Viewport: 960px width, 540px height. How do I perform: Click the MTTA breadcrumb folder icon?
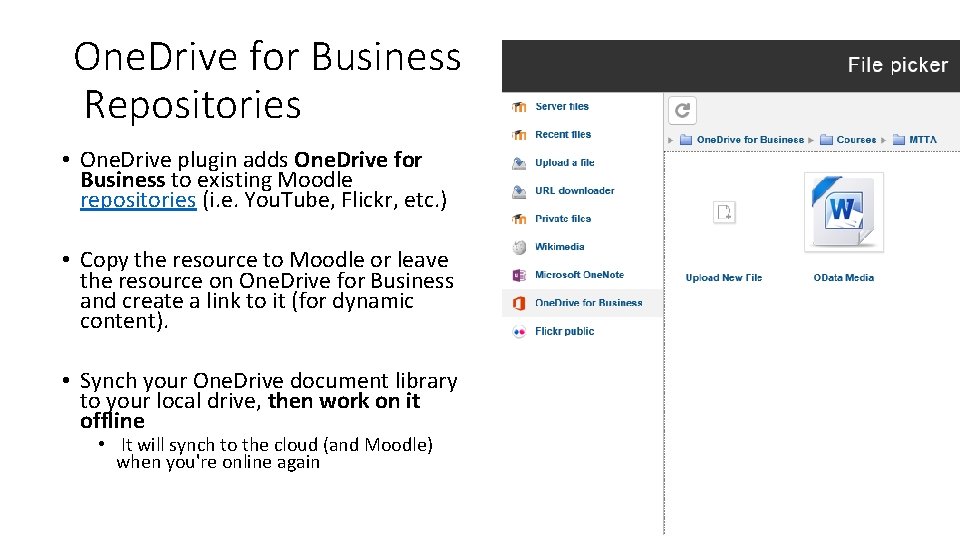(x=899, y=140)
